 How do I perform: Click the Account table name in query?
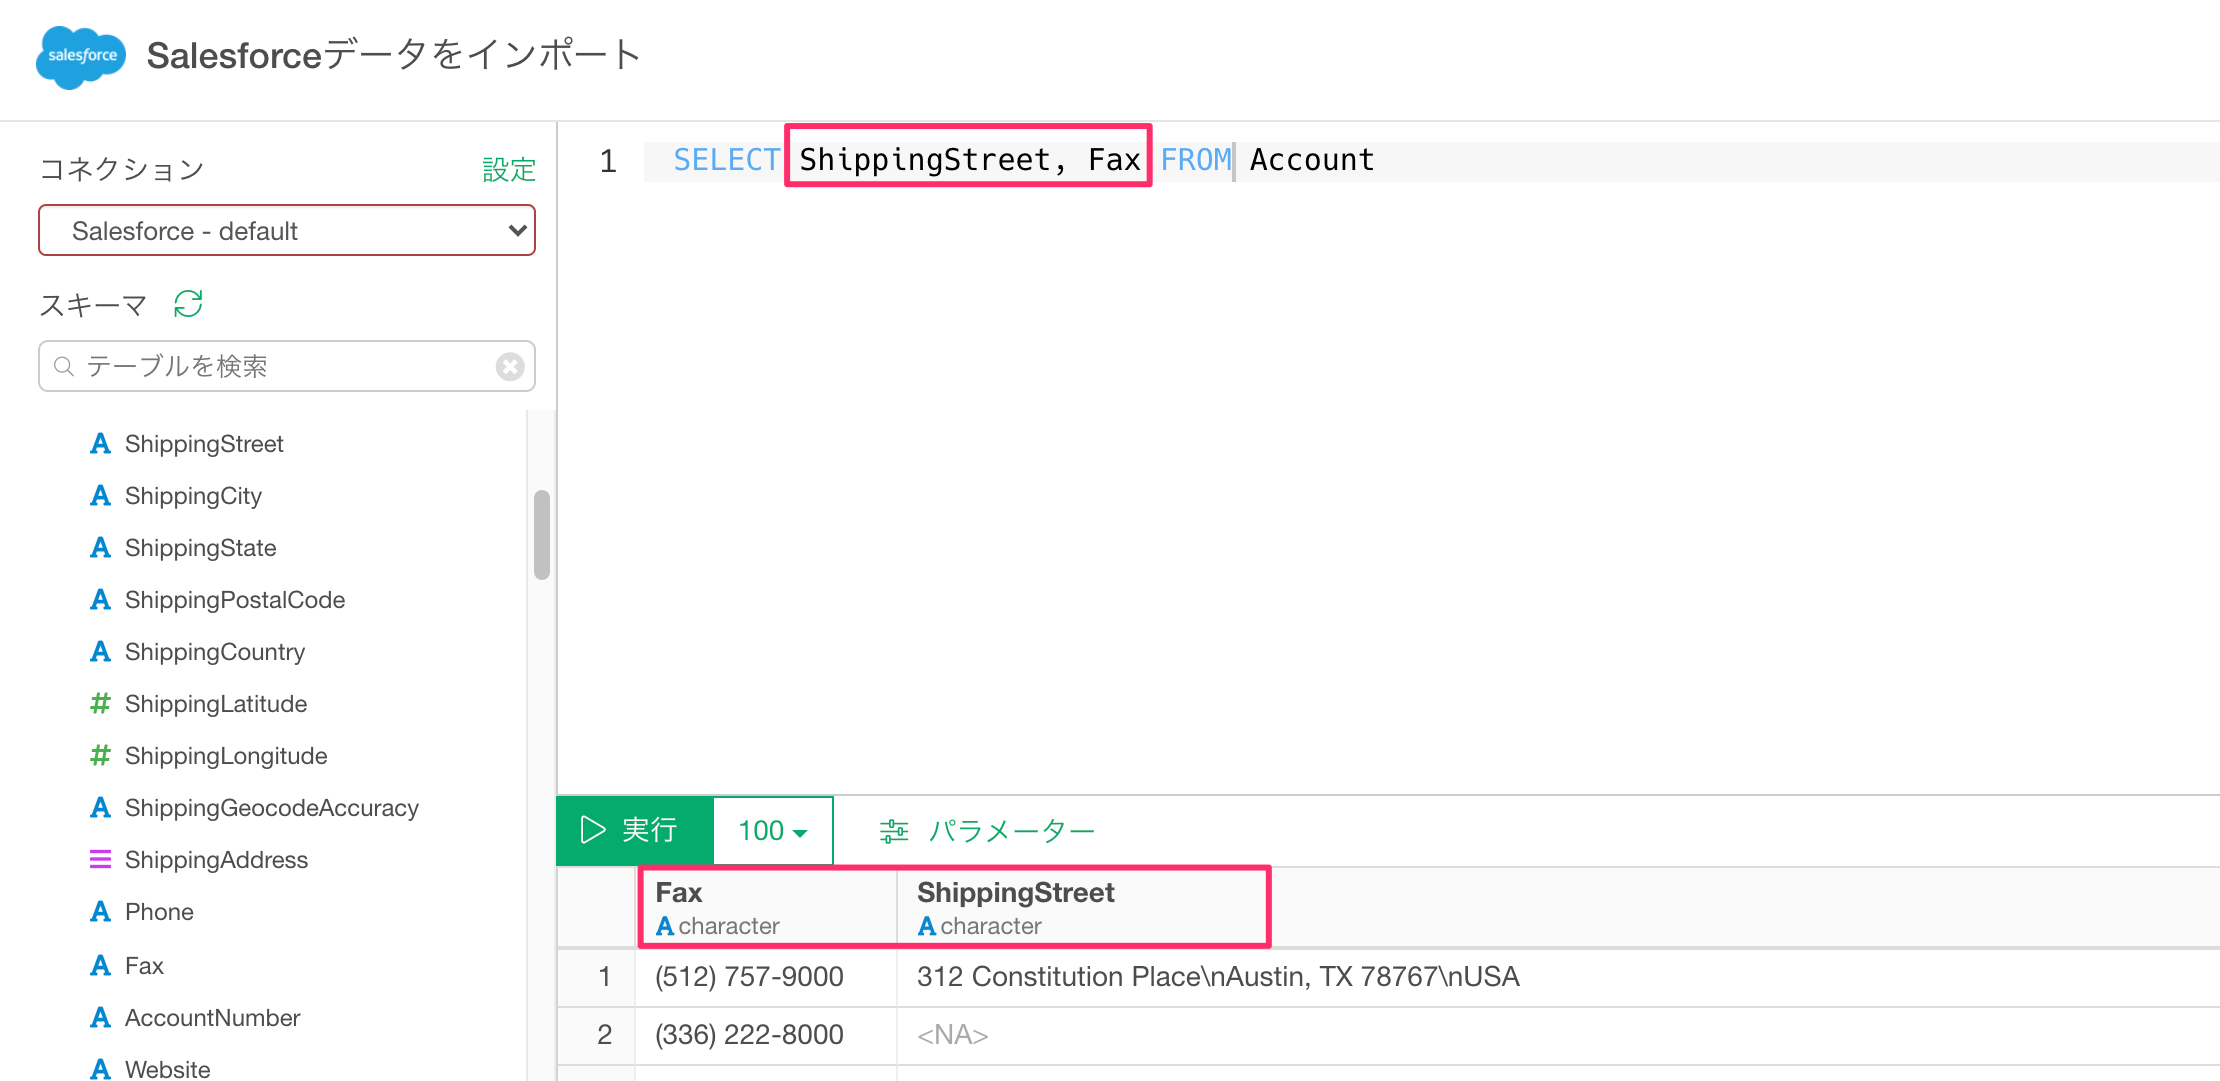tap(1312, 160)
